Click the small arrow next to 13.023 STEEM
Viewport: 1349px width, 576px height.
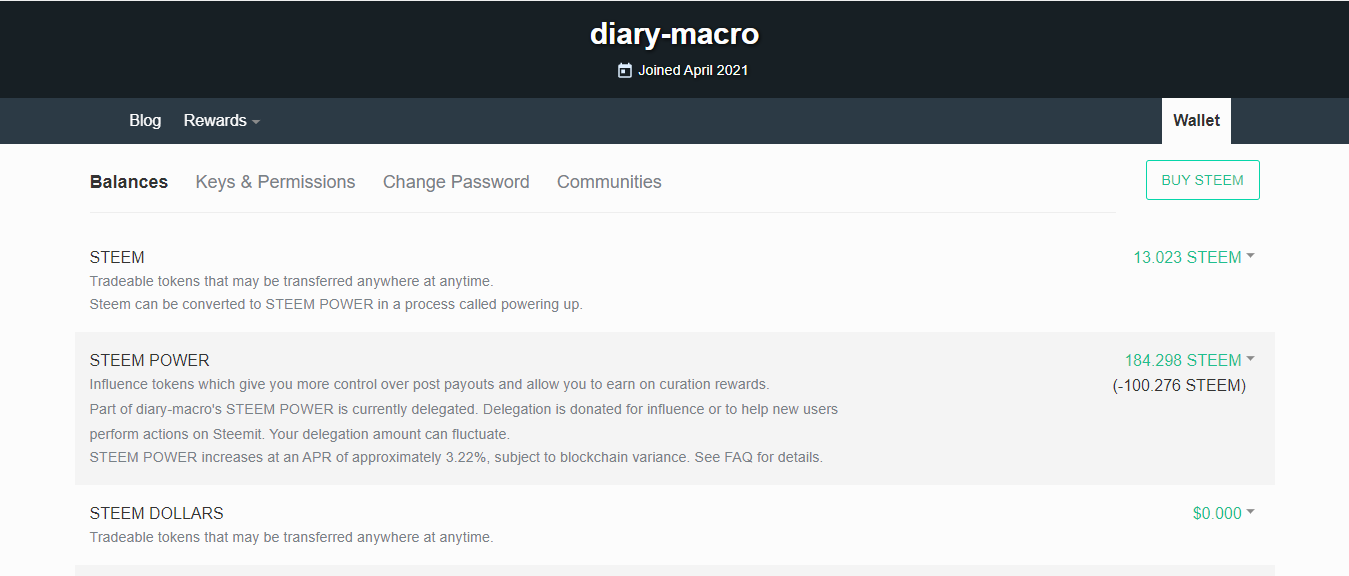coord(1250,257)
